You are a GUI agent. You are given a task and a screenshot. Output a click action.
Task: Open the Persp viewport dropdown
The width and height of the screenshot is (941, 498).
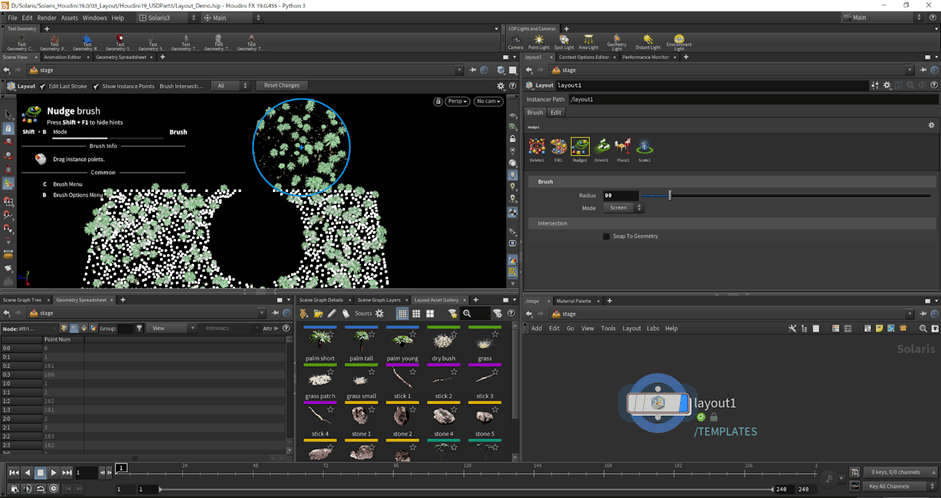coord(457,101)
